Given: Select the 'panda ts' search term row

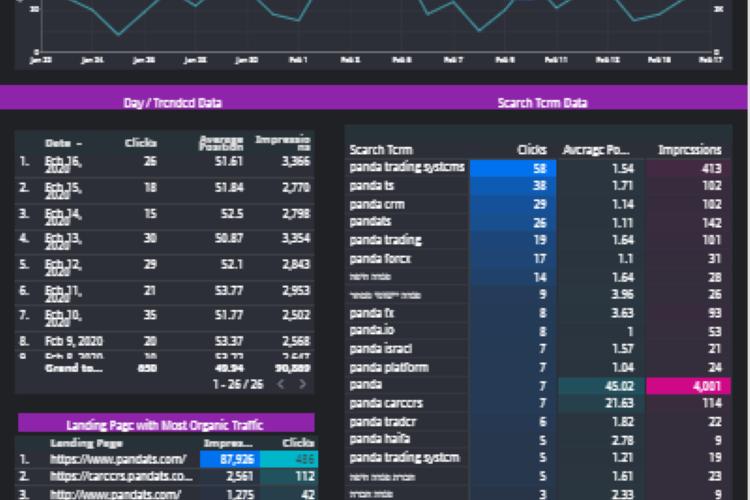Looking at the screenshot, I should [538, 186].
